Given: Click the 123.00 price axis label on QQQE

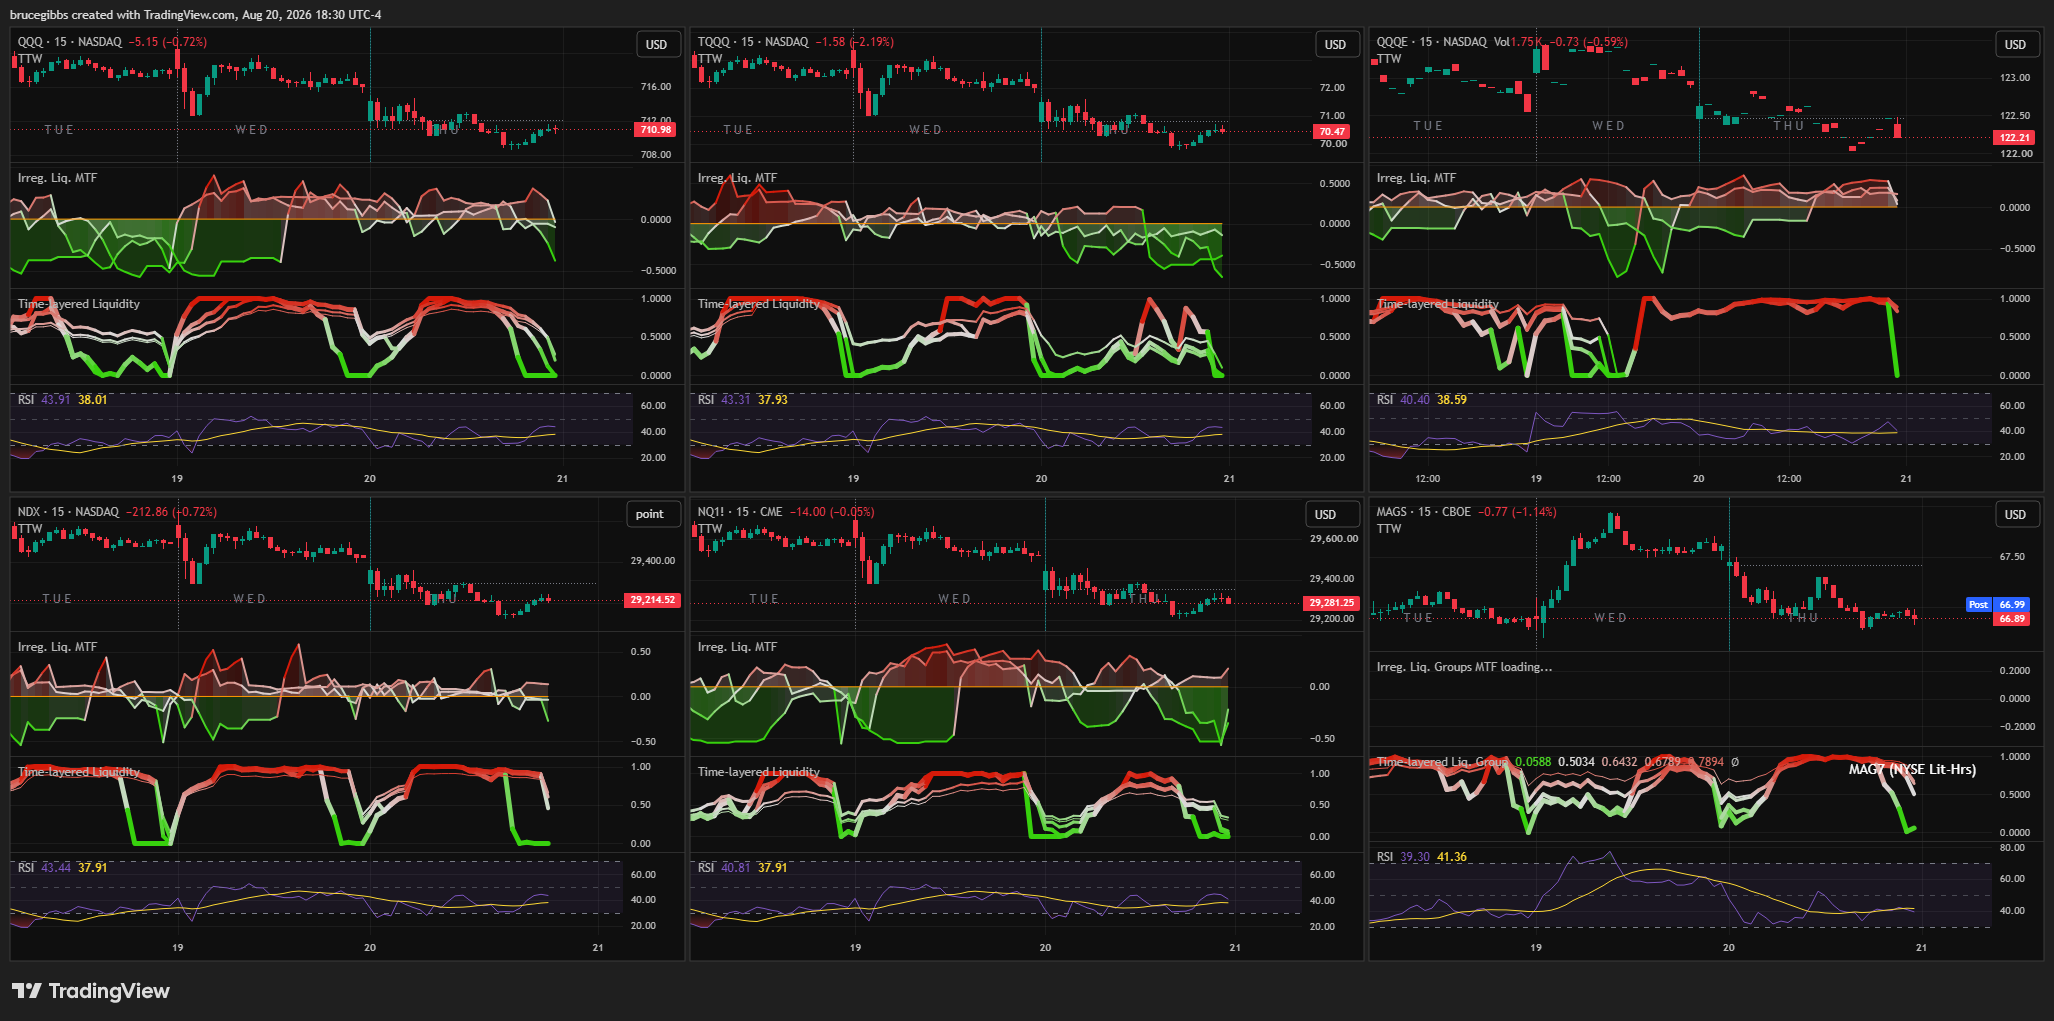Looking at the screenshot, I should pyautogui.click(x=2015, y=78).
